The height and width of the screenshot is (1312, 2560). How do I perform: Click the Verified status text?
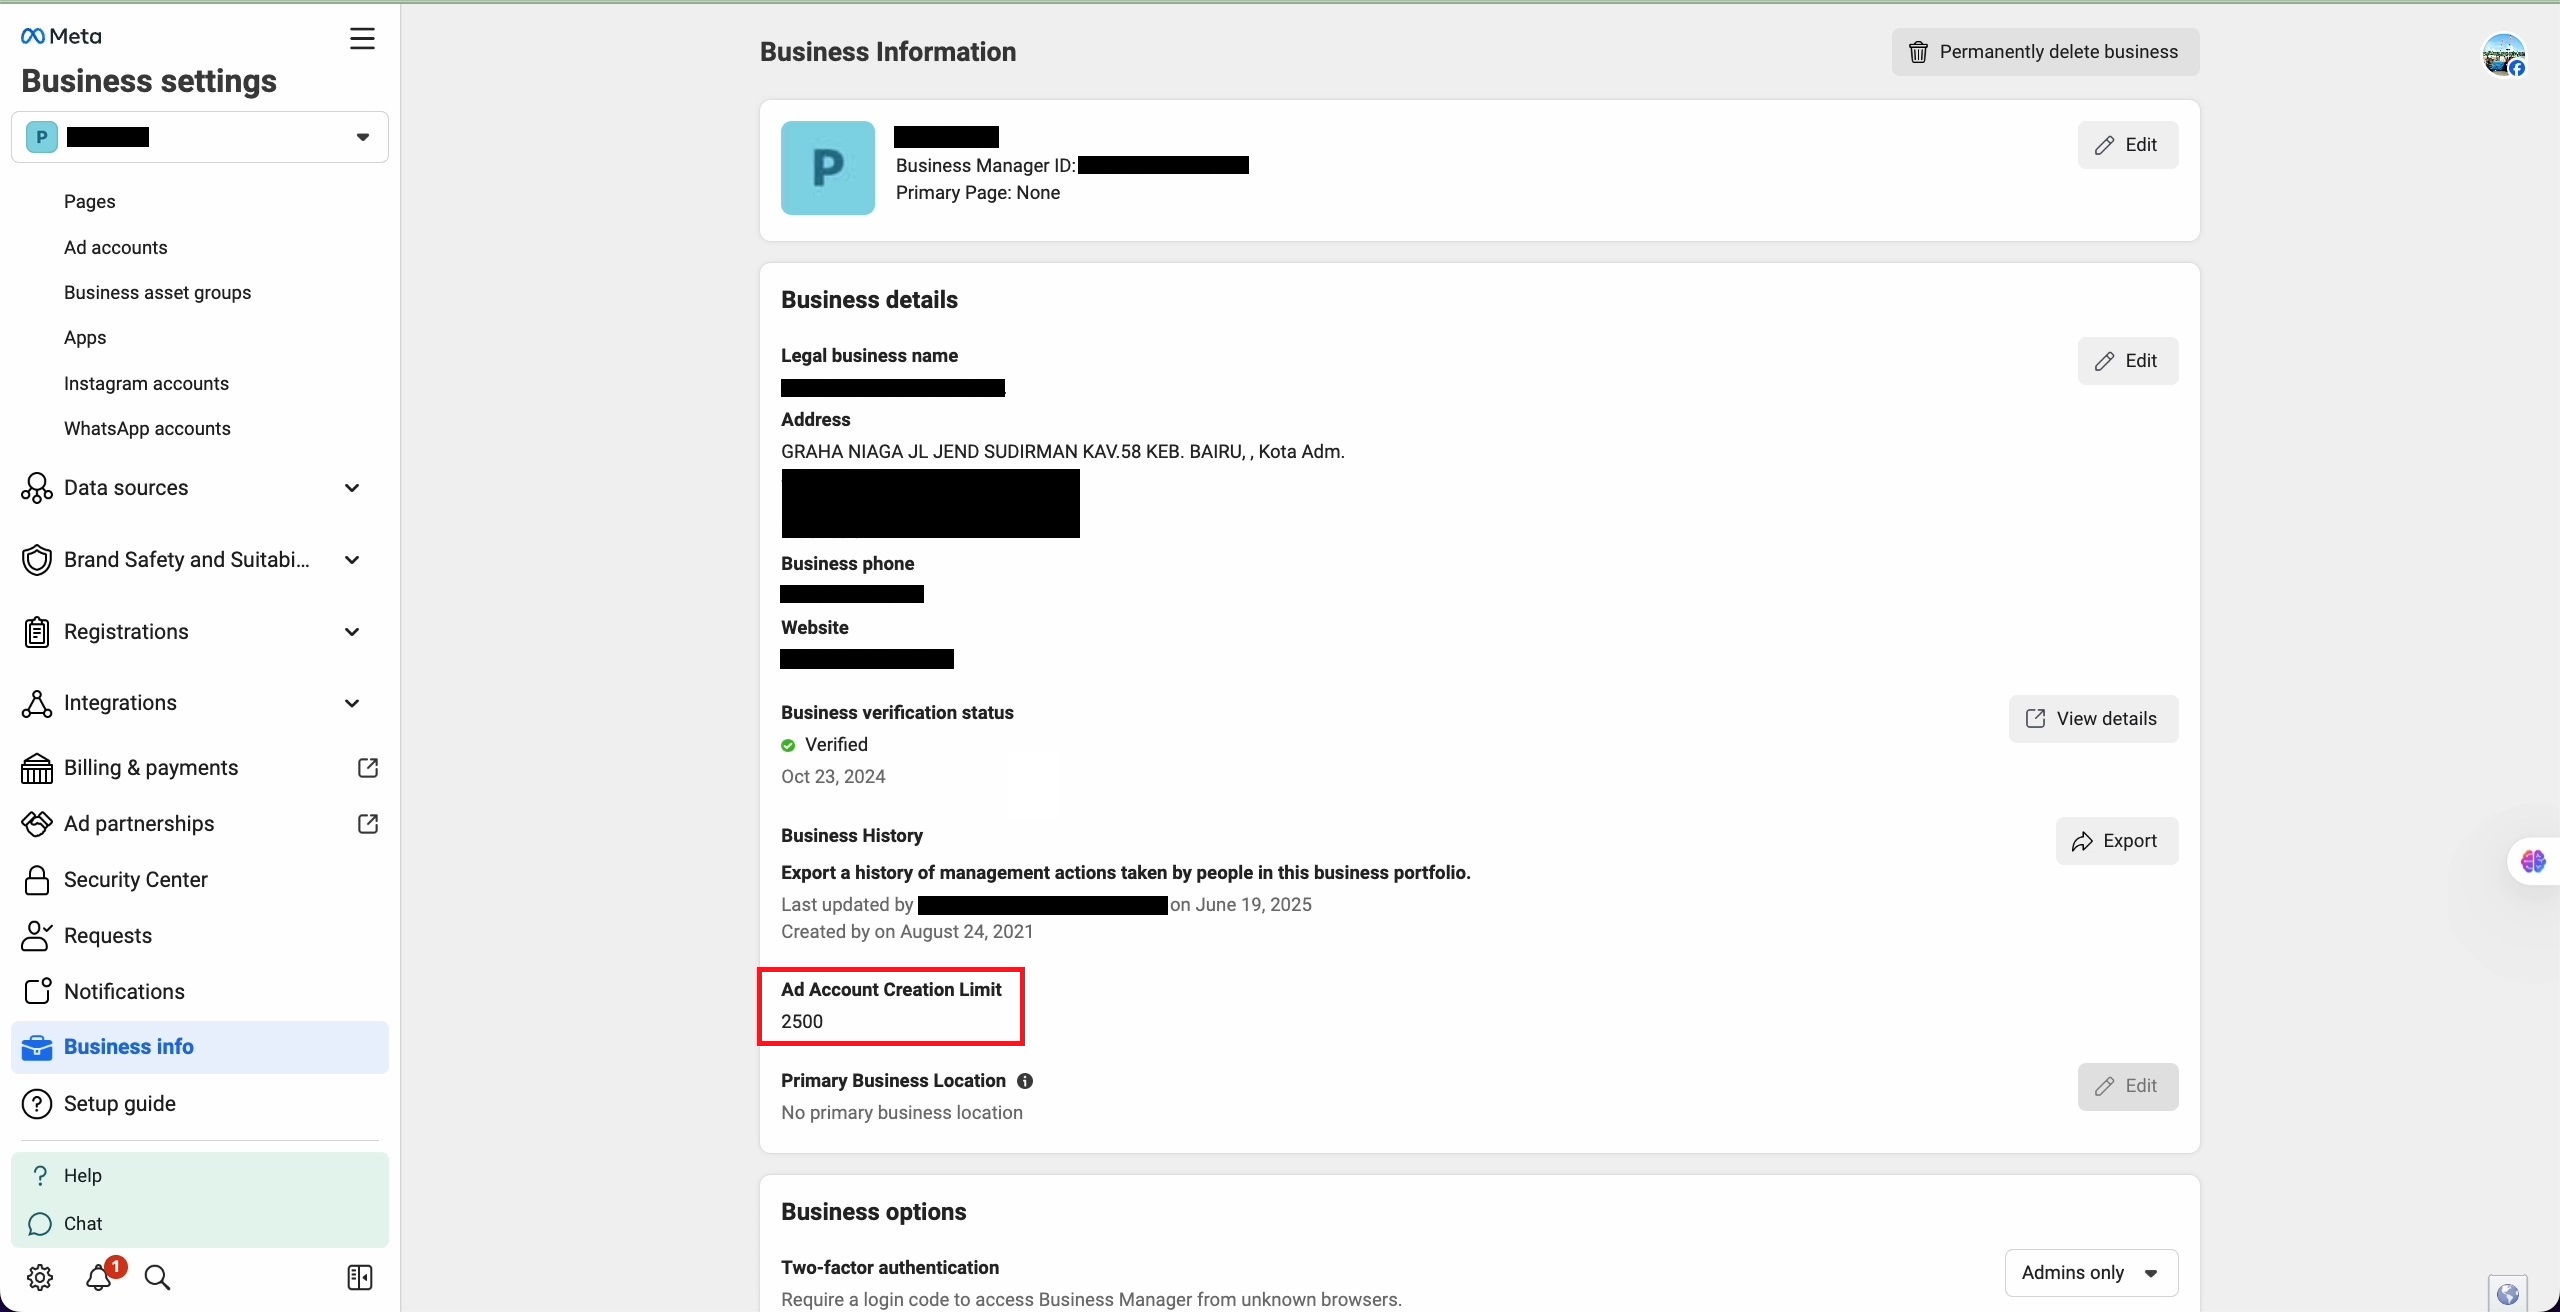[x=836, y=745]
